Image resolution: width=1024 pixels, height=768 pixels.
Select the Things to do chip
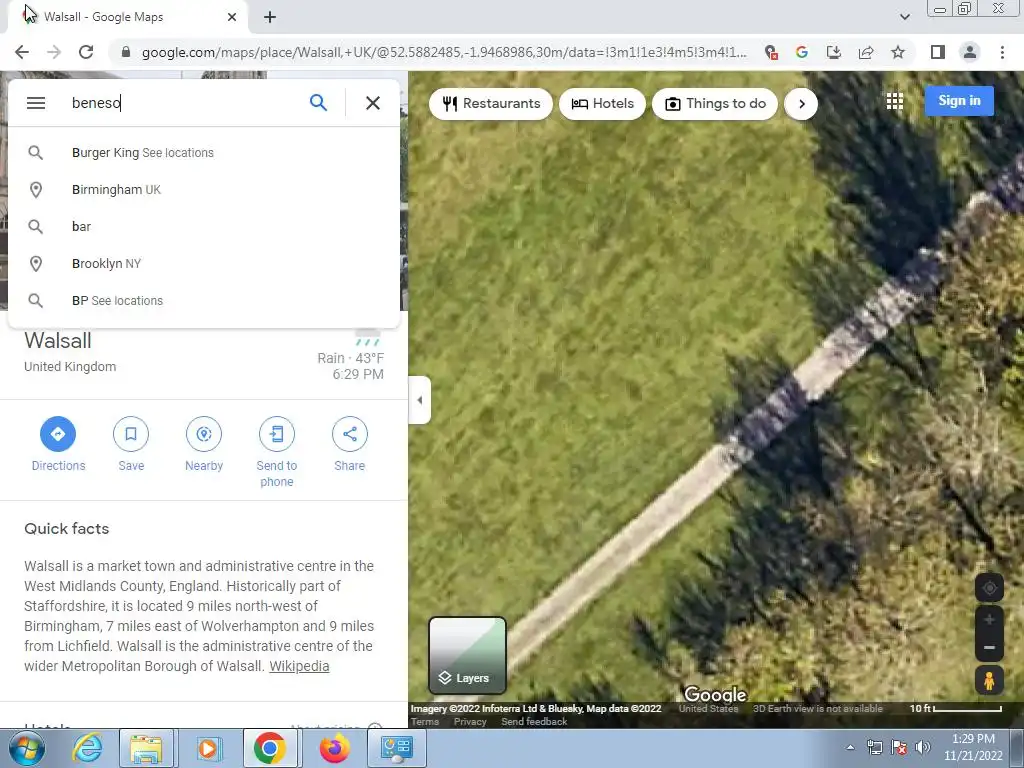coord(715,104)
